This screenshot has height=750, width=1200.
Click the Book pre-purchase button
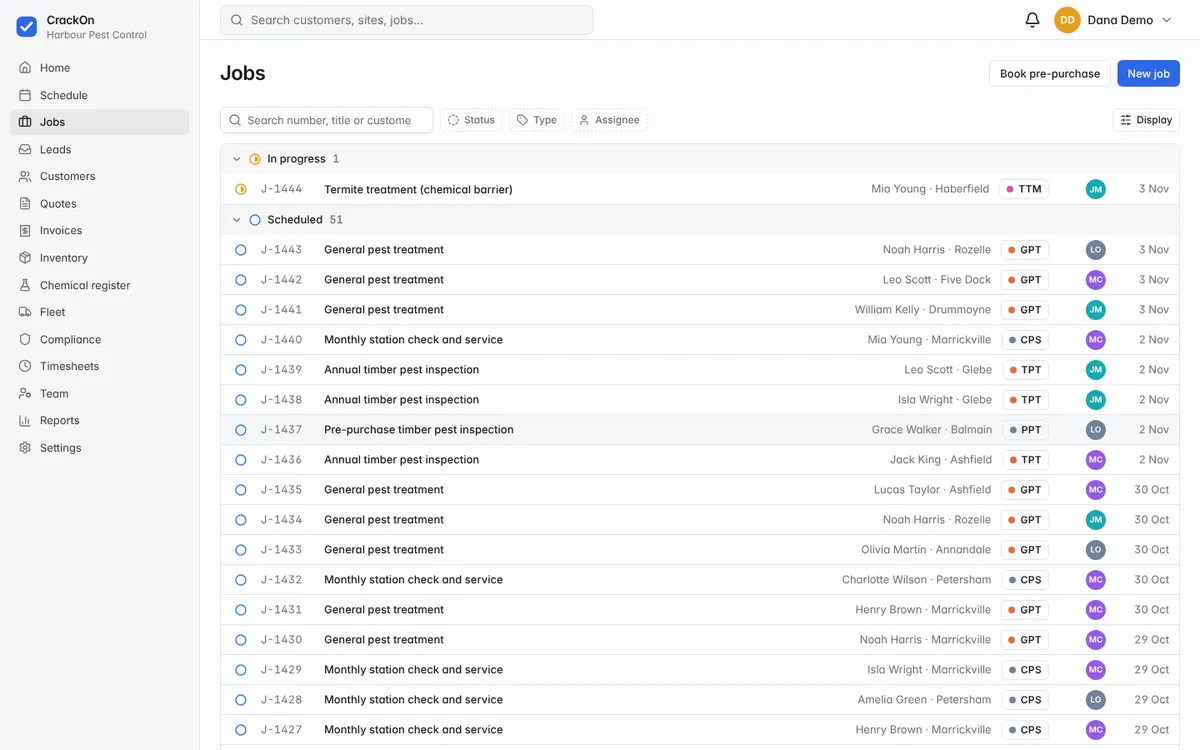click(1050, 73)
